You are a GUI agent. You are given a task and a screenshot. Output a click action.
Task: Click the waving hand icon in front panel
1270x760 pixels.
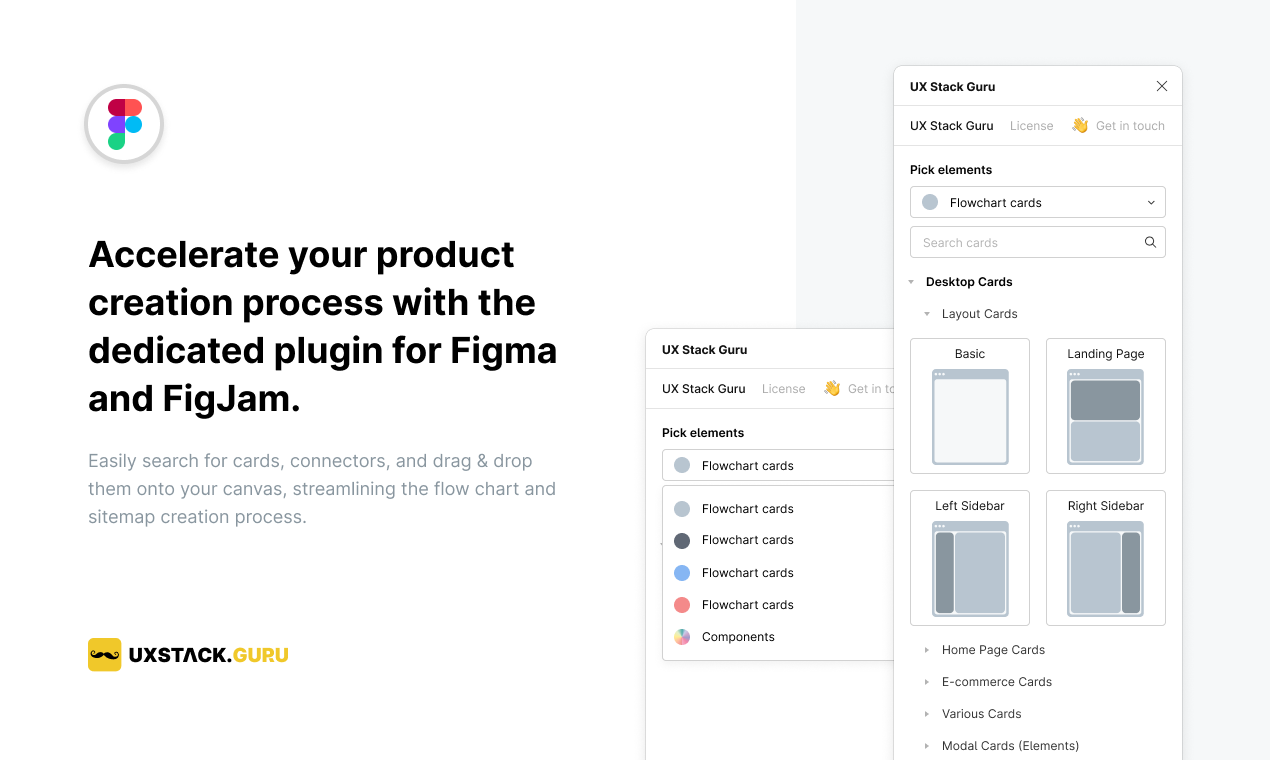(1080, 125)
